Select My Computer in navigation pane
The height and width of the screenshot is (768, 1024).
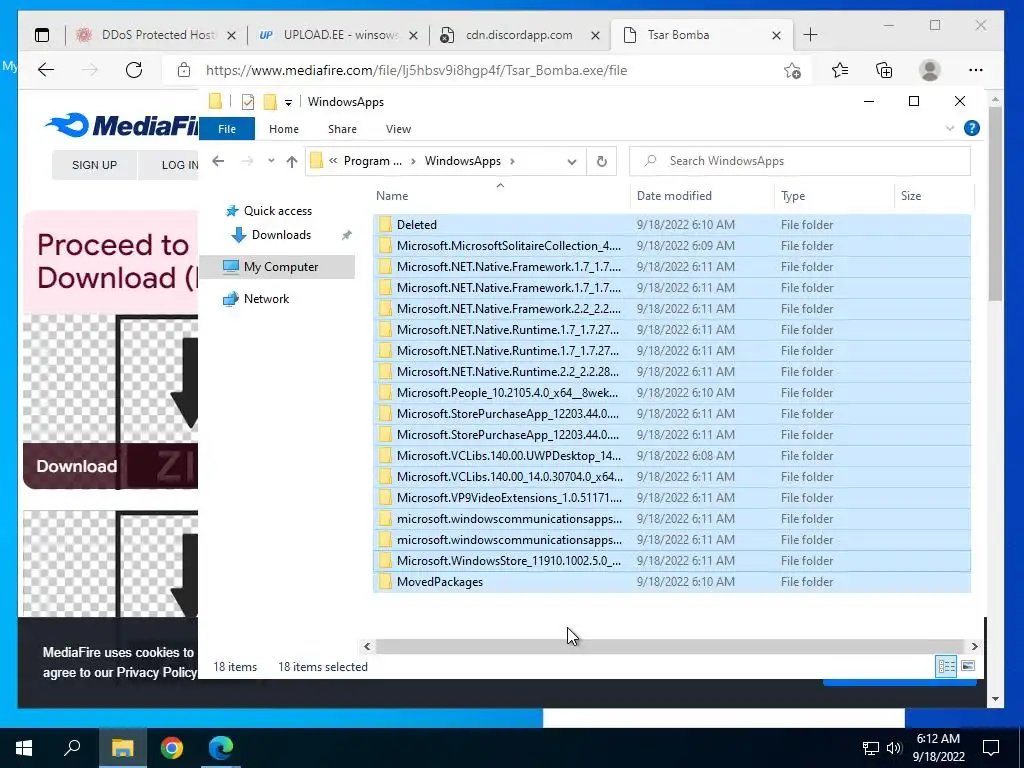[x=280, y=266]
